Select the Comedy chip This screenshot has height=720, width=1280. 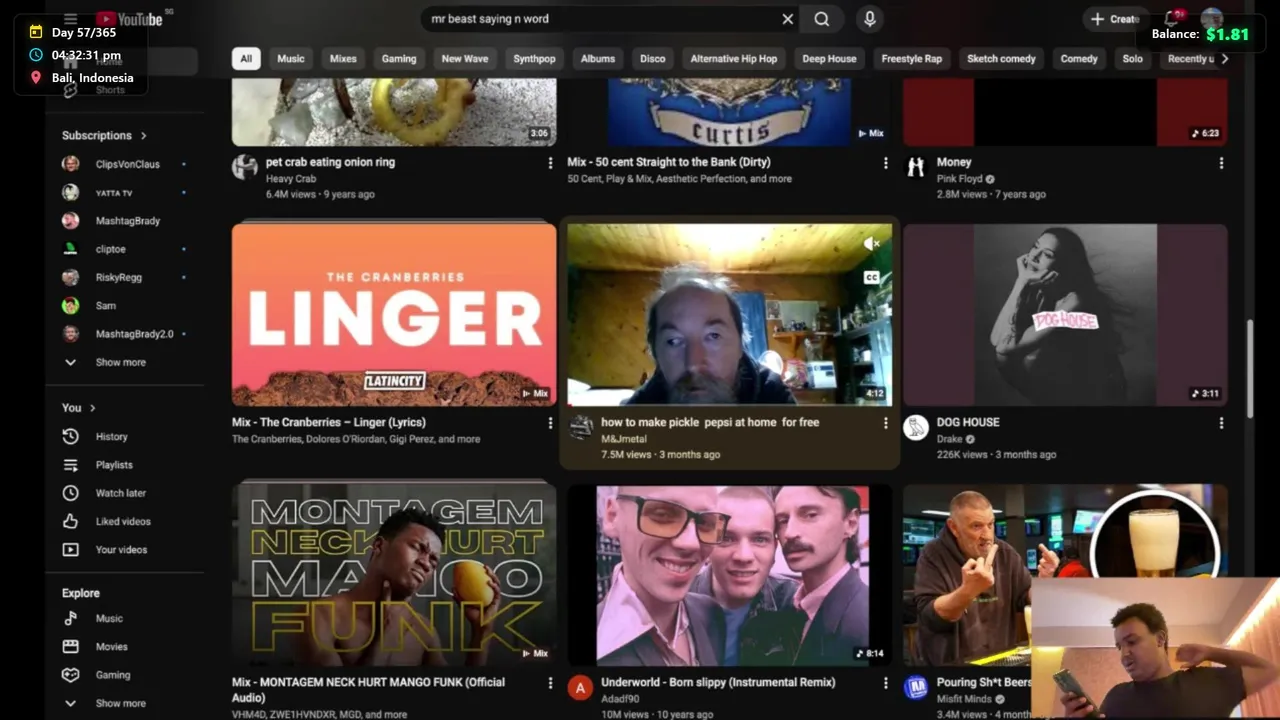pyautogui.click(x=1079, y=59)
